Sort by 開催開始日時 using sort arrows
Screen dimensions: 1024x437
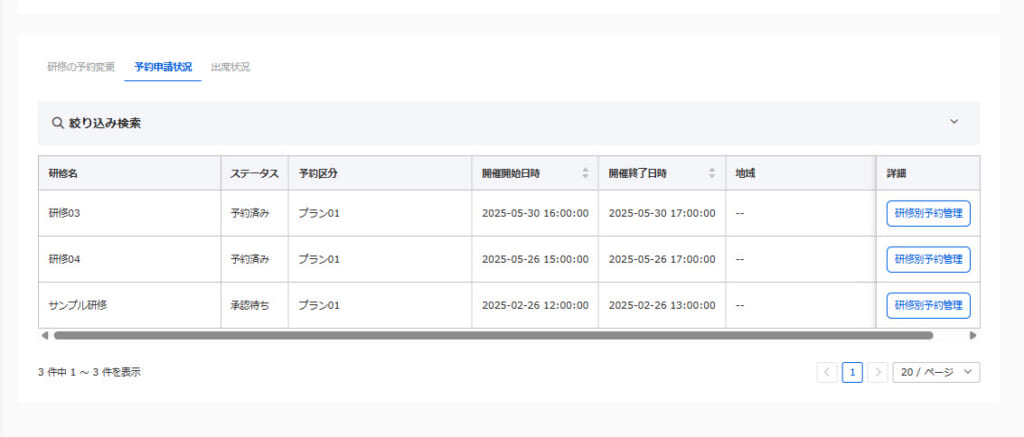click(x=585, y=173)
